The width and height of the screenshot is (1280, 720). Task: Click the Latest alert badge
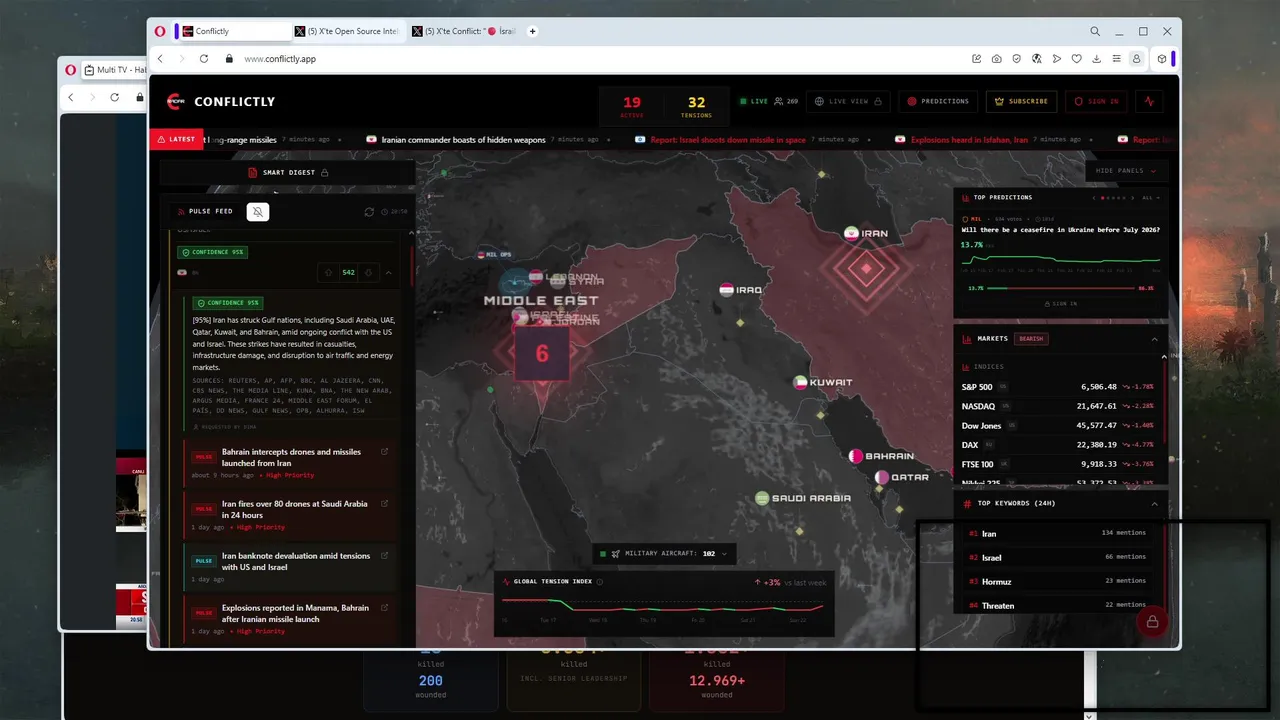coord(176,139)
